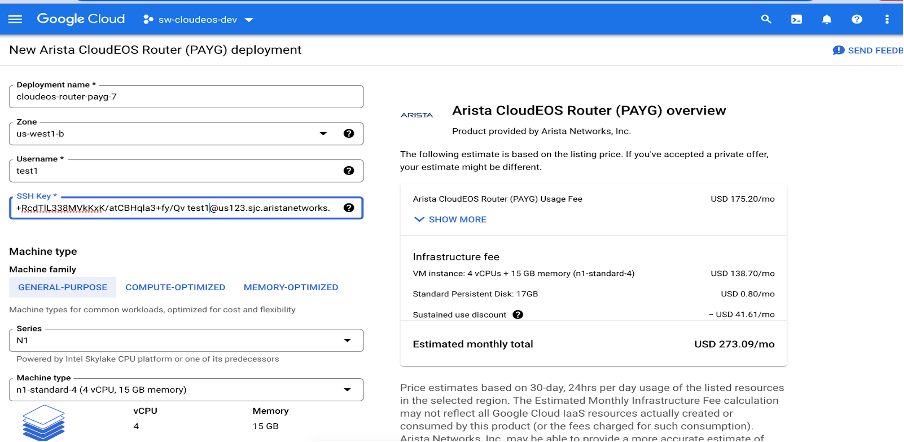Click the Standard Persistent Disk: 17GB line
Viewport: 904px width, 442px height.
point(475,294)
